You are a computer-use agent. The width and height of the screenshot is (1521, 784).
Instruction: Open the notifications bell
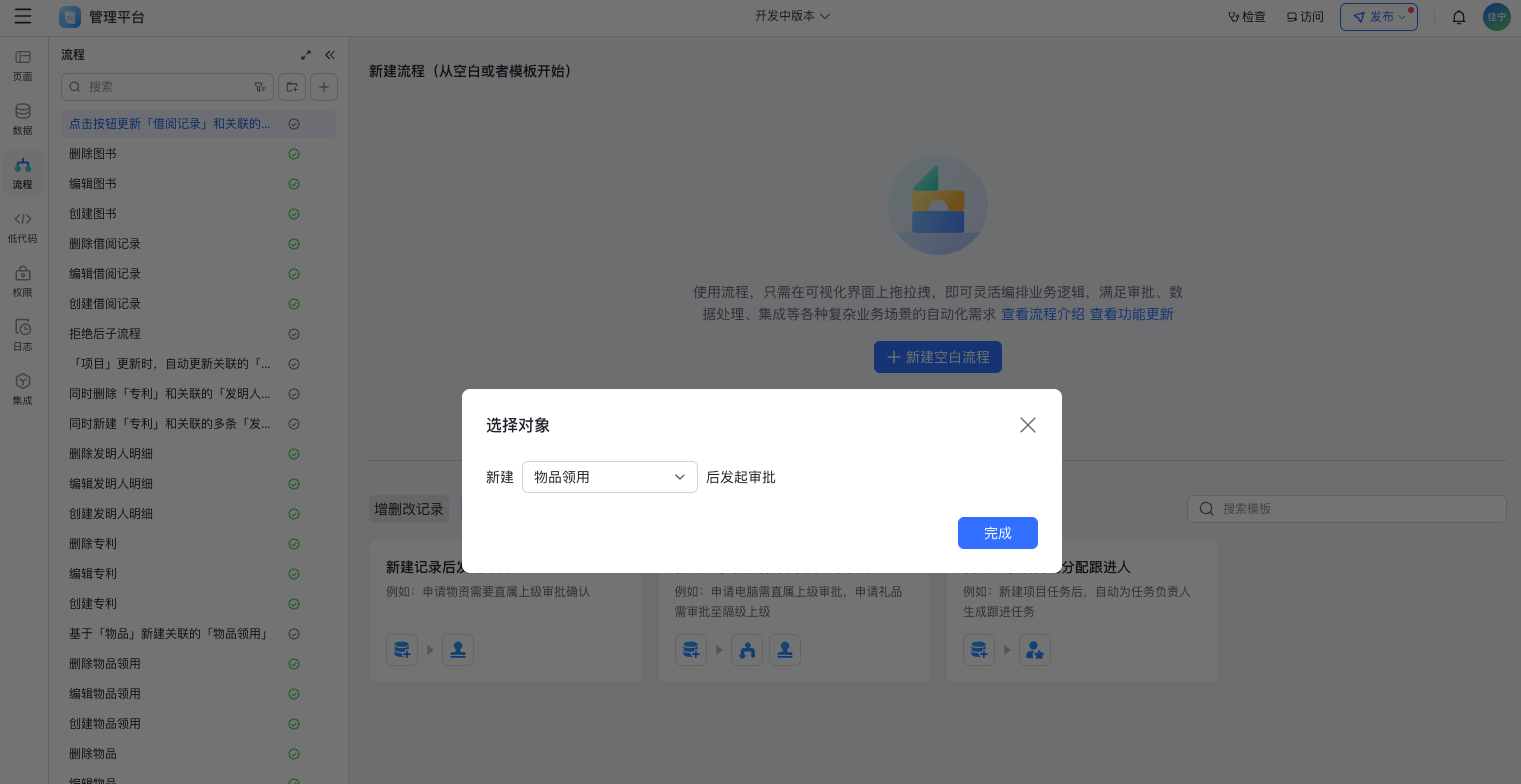[1459, 17]
